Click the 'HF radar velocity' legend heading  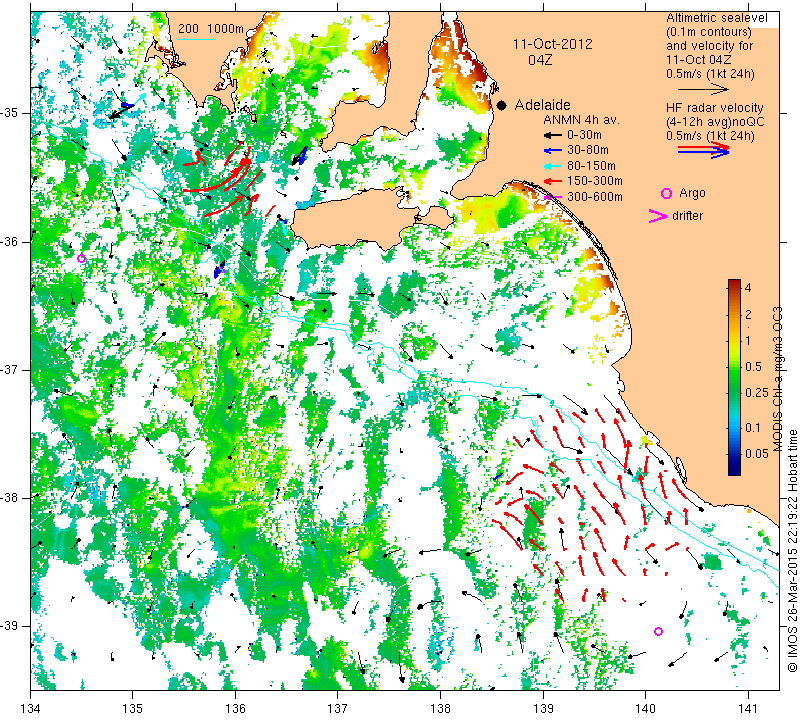point(715,108)
